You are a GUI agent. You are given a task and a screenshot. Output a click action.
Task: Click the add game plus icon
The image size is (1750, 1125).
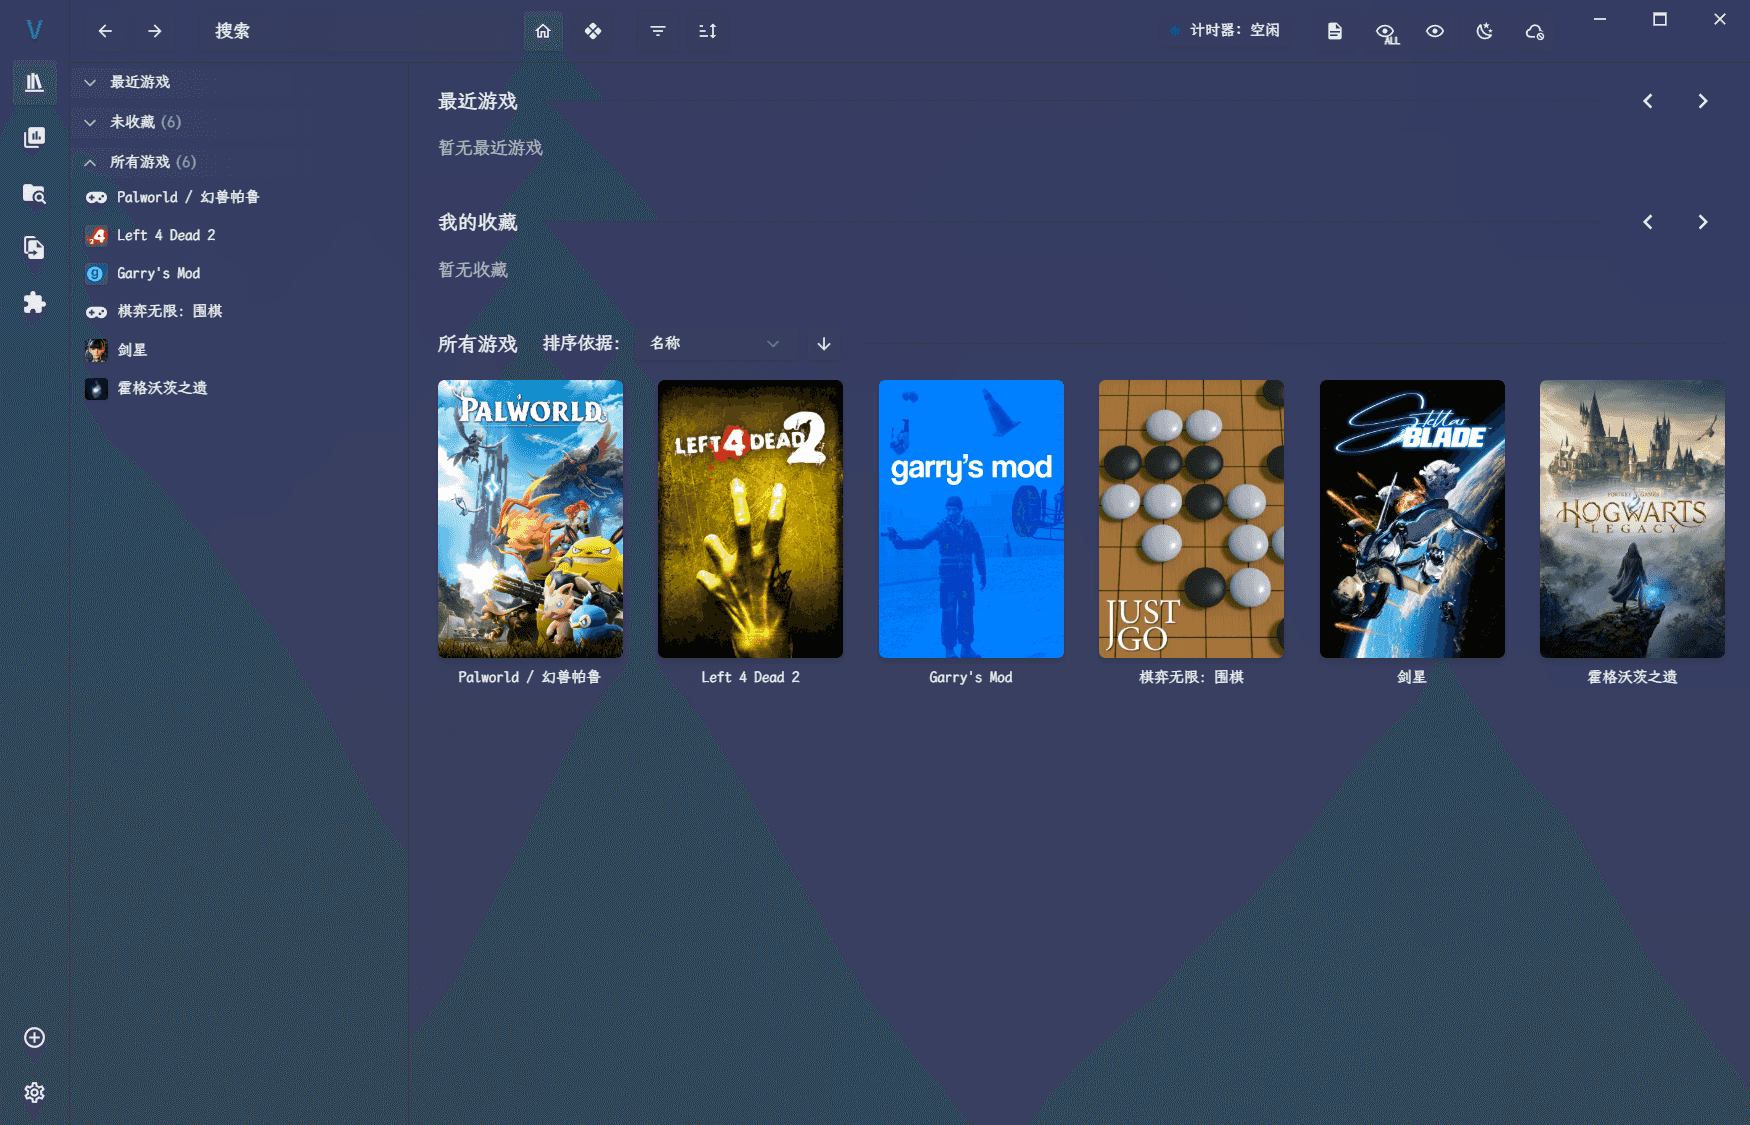(34, 1037)
